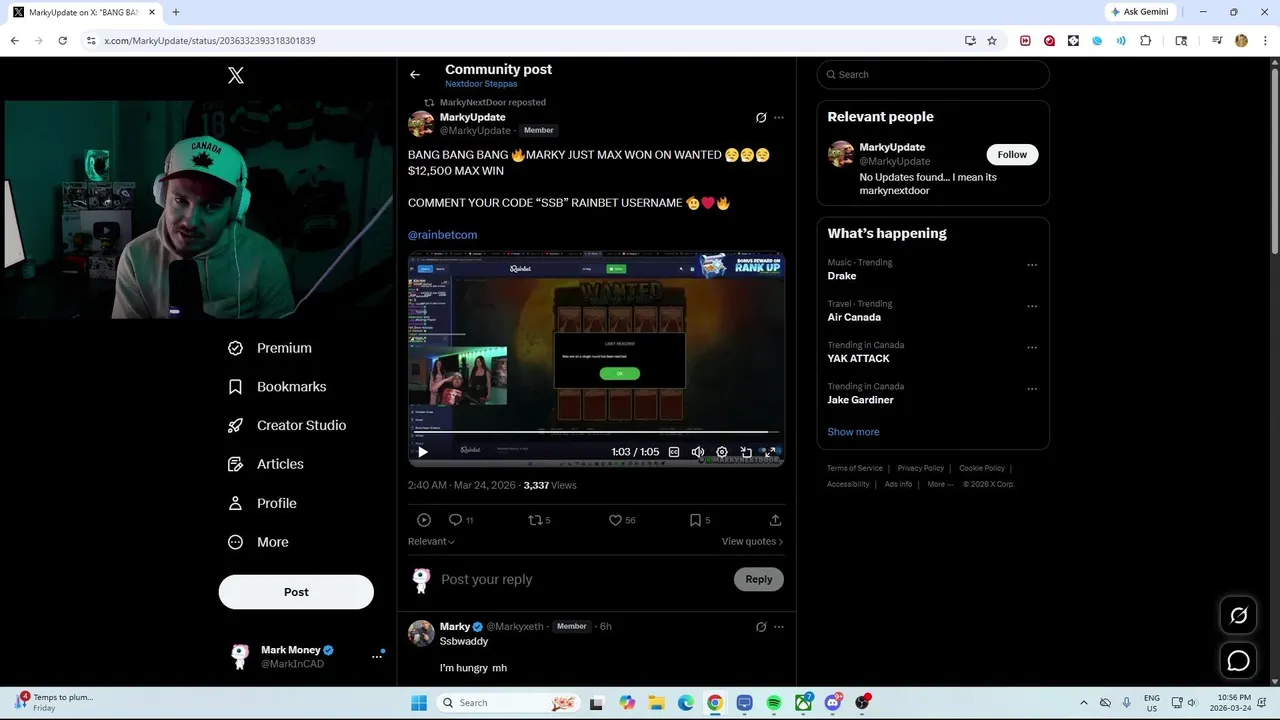Go back using the Community post arrow
The width and height of the screenshot is (1280, 720).
pyautogui.click(x=415, y=74)
